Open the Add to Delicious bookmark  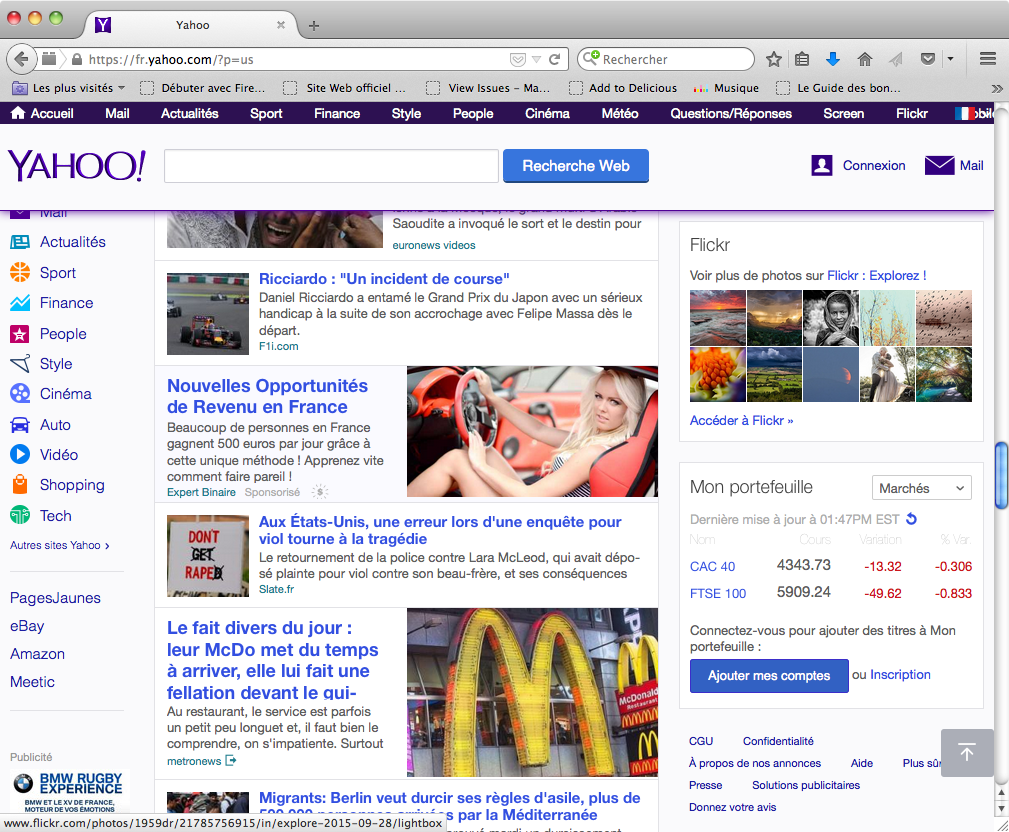click(x=624, y=88)
